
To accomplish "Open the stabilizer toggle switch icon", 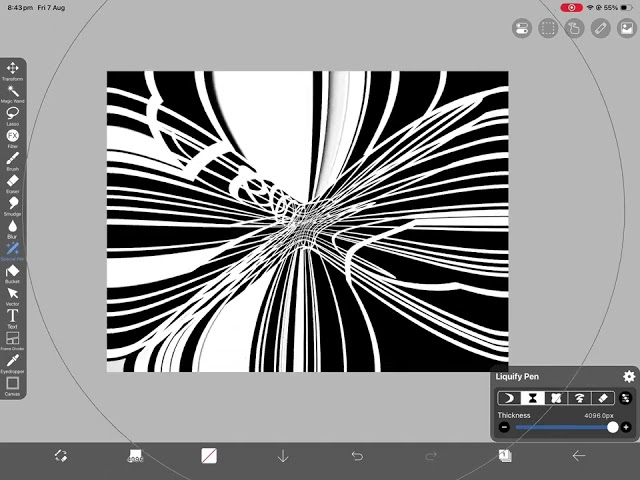I will point(522,28).
